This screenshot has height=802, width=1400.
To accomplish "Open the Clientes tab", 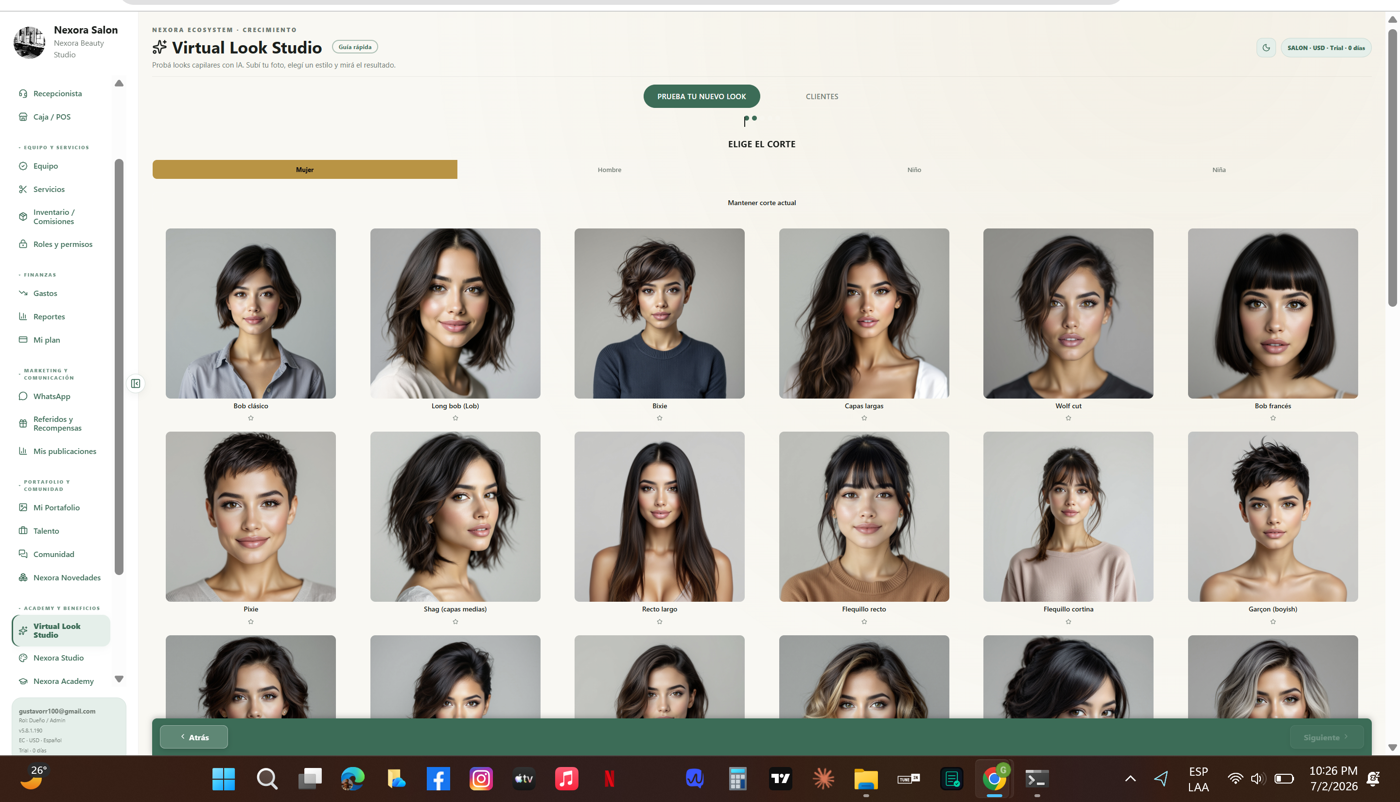I will click(x=822, y=96).
